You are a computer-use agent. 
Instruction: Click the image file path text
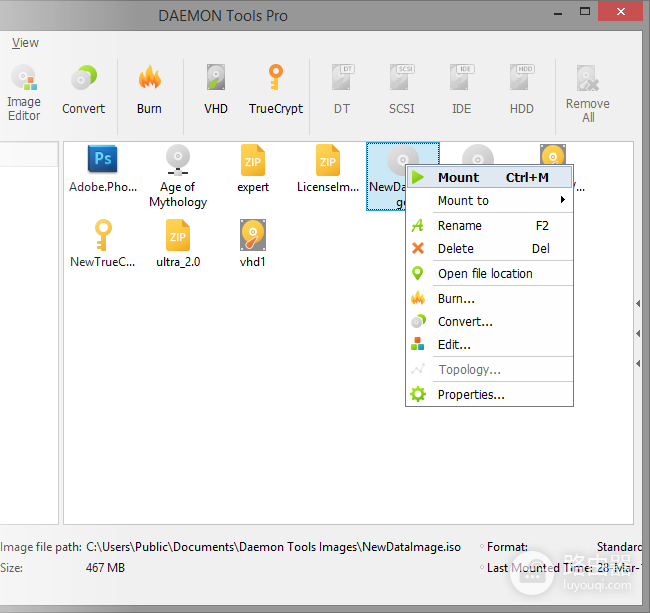pos(273,547)
